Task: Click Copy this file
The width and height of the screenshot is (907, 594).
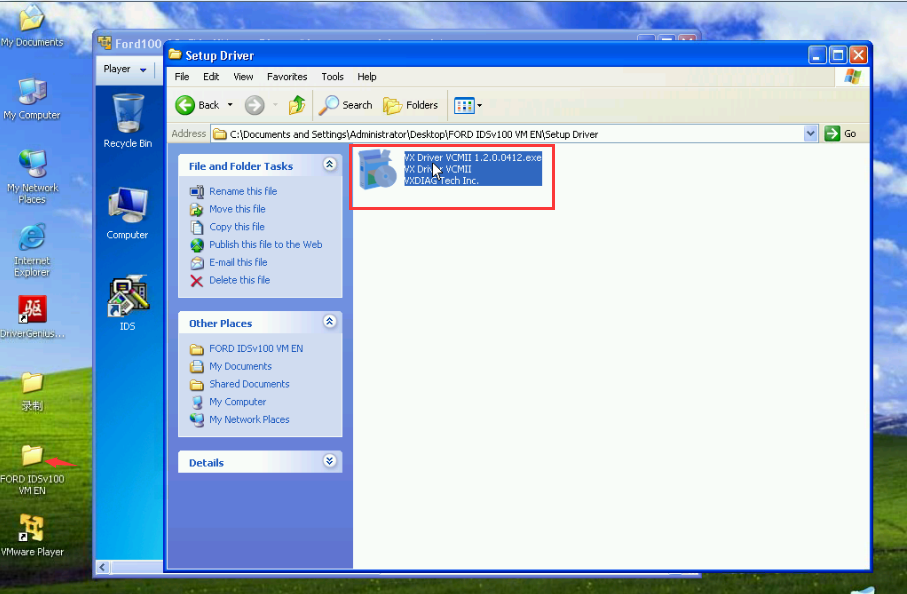Action: coord(237,227)
